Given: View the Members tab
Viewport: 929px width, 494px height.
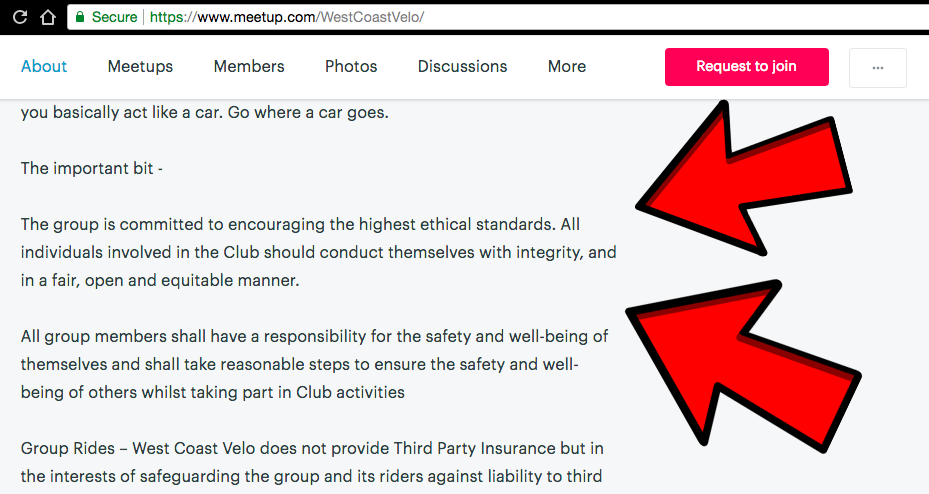Looking at the screenshot, I should [249, 66].
